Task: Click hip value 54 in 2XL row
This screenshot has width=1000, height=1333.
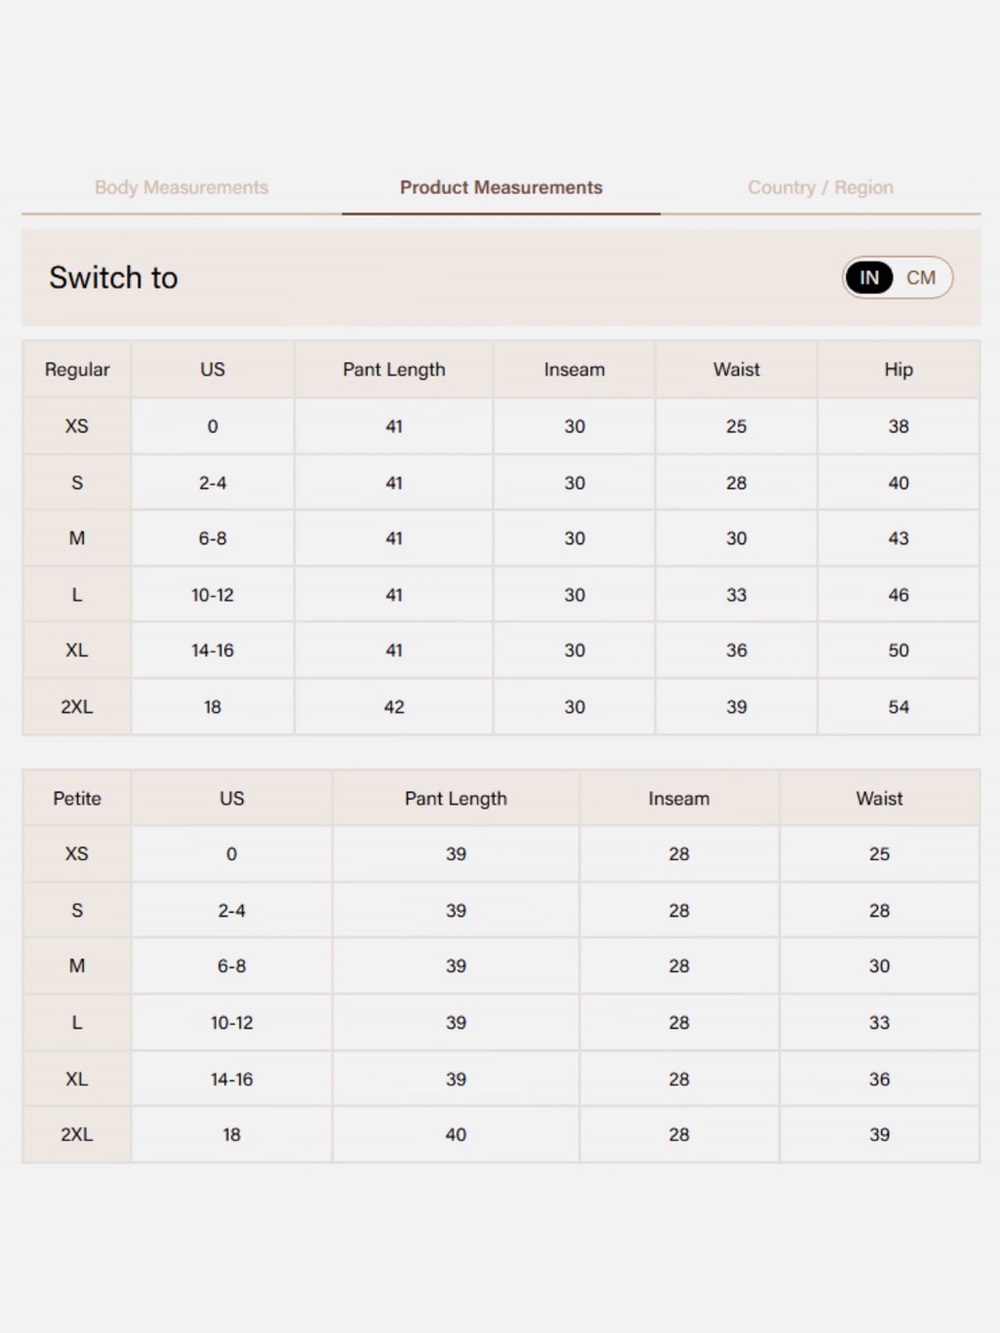Action: pos(898,707)
